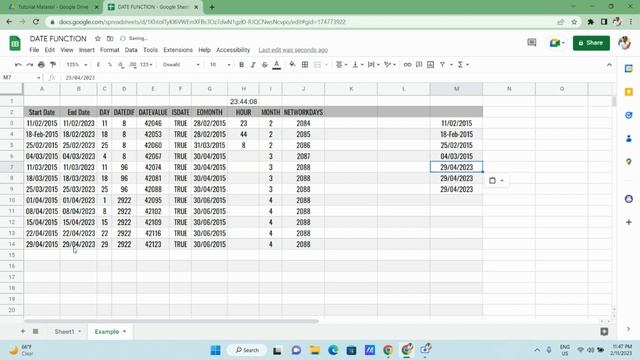
Task: Open horizontal align dropdown
Action: point(341,64)
